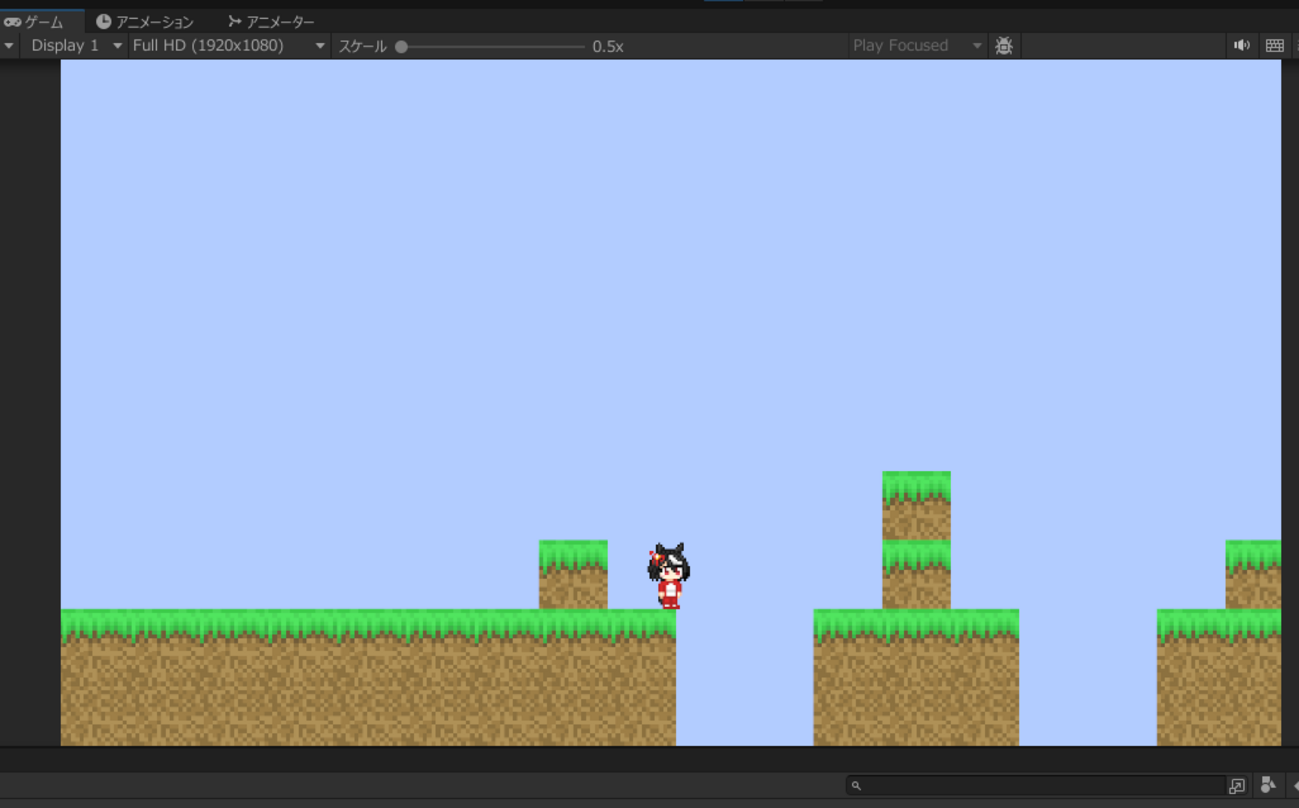The height and width of the screenshot is (808, 1299).
Task: Click the pop-out icon beside the search field
Action: (1237, 785)
